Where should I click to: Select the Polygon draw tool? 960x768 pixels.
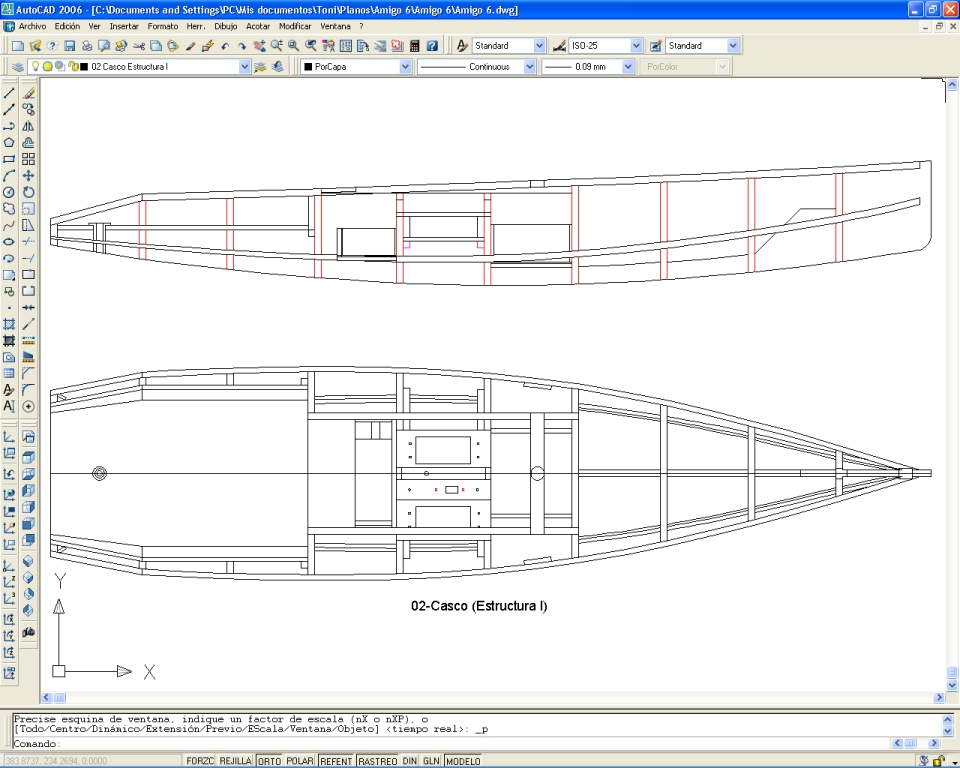pos(9,142)
